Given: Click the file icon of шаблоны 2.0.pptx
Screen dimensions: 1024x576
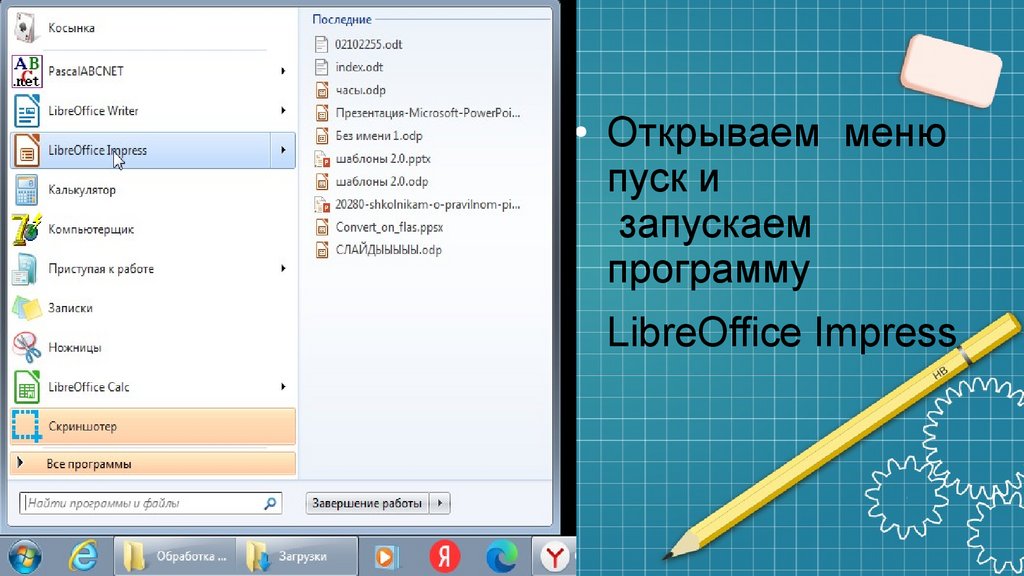Looking at the screenshot, I should 321,159.
